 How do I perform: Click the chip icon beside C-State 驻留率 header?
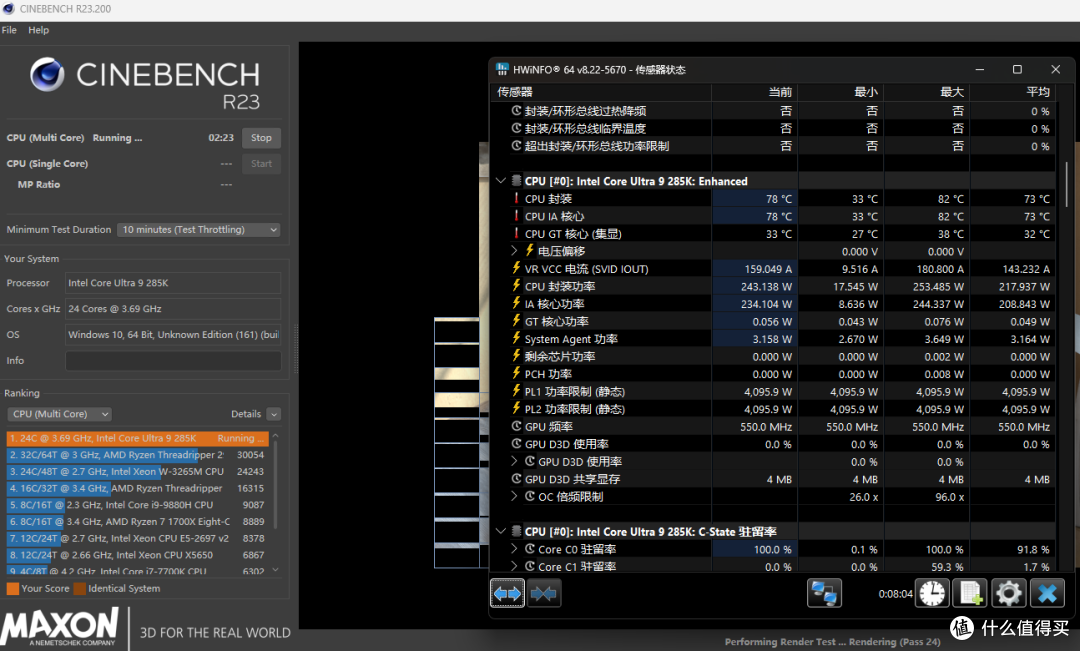[516, 531]
